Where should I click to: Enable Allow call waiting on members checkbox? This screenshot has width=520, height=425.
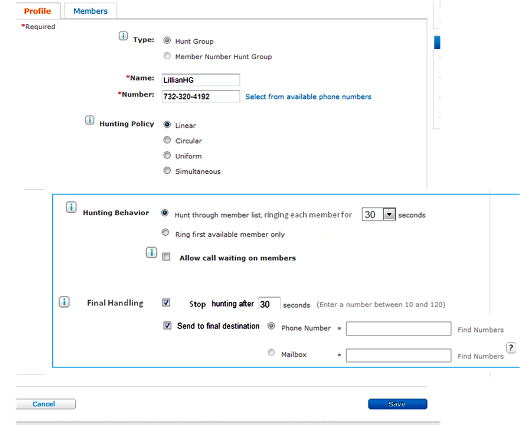point(166,257)
